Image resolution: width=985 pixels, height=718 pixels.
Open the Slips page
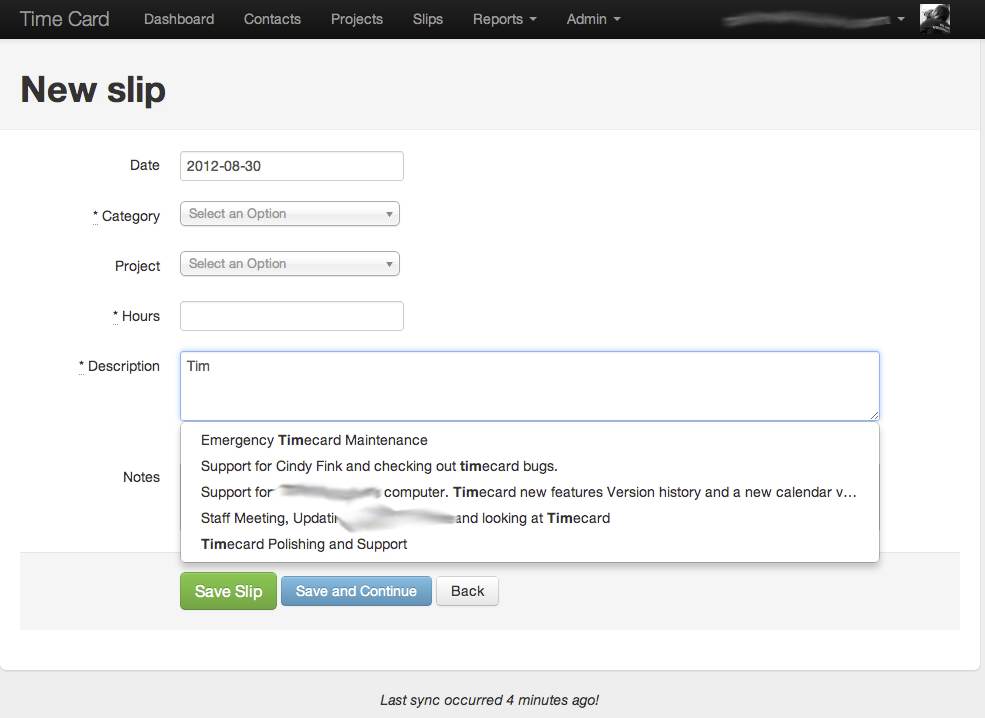click(x=428, y=19)
